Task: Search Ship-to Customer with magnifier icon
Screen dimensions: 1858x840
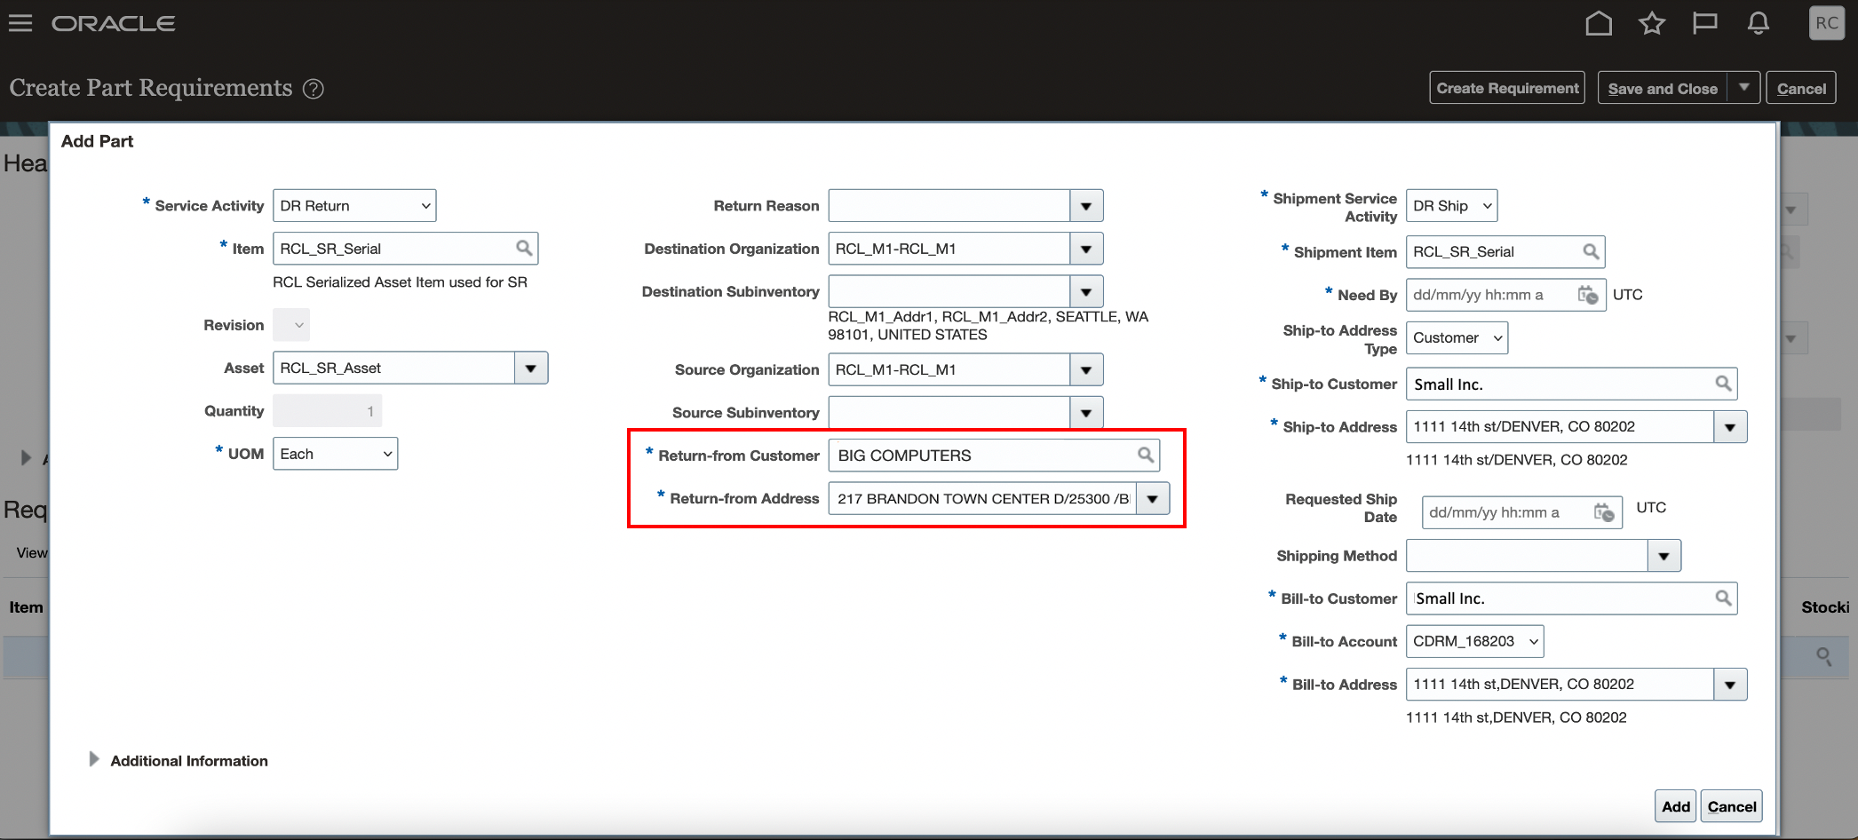Action: [1723, 384]
